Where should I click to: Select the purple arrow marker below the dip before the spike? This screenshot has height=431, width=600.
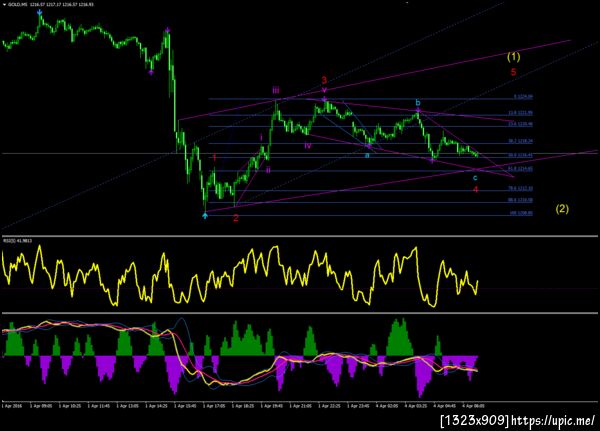(151, 72)
